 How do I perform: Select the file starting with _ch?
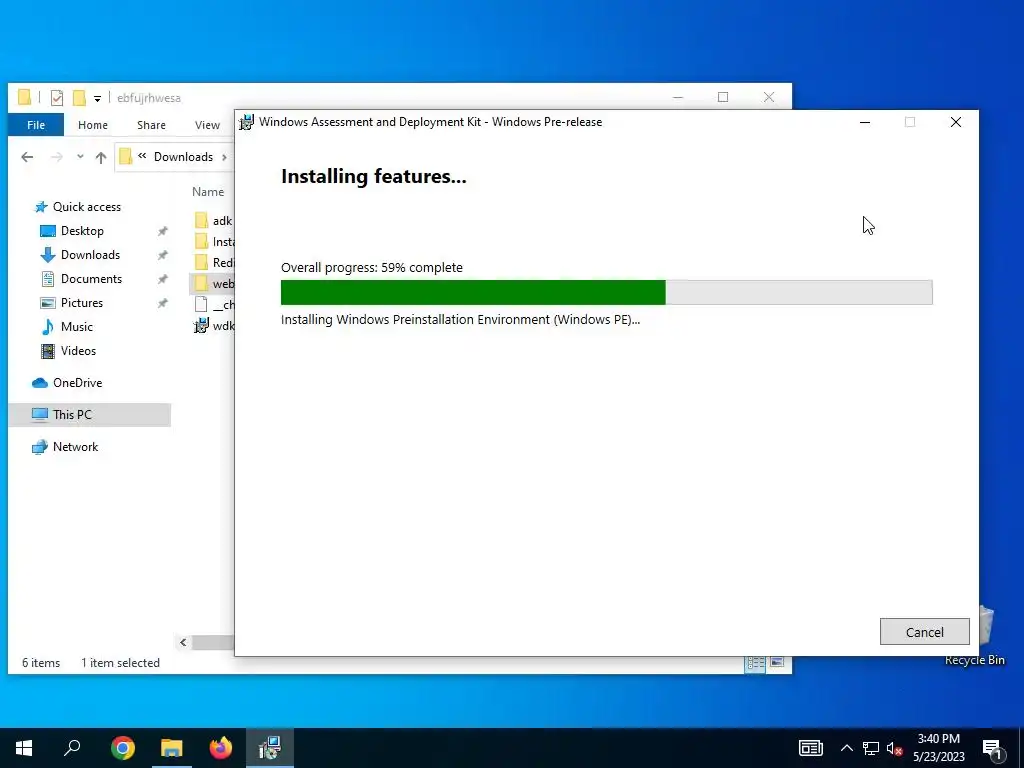(x=214, y=304)
